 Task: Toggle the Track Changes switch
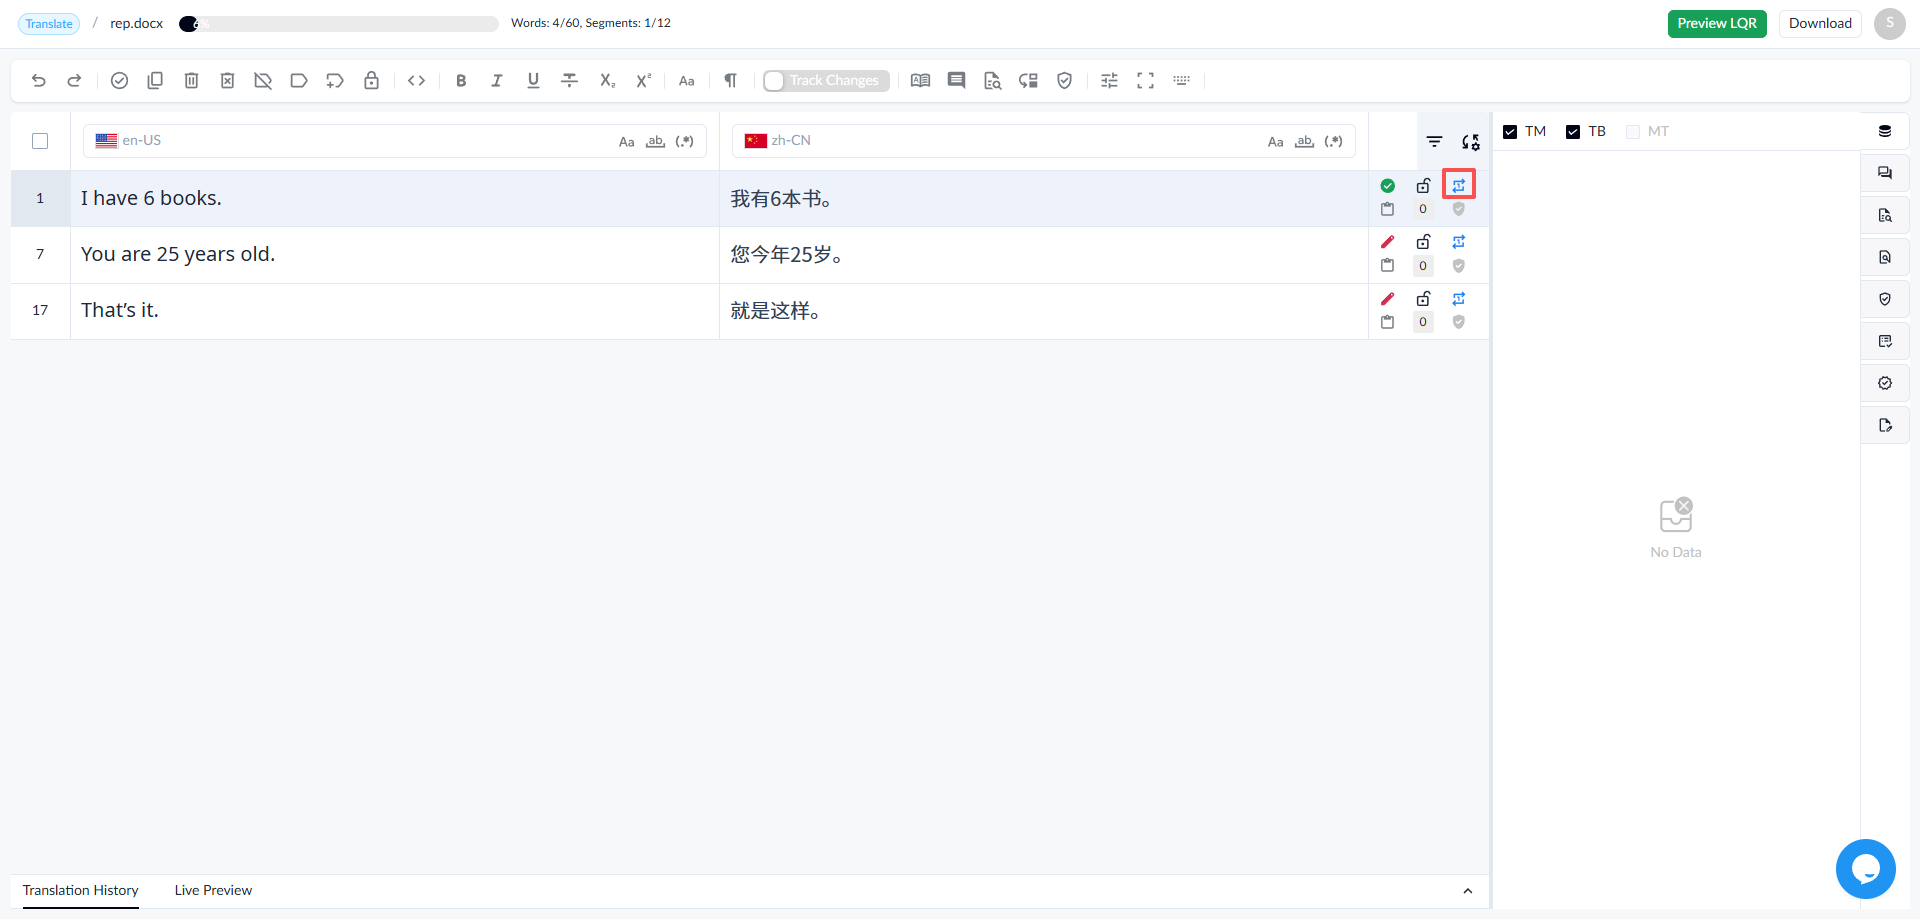click(x=826, y=81)
